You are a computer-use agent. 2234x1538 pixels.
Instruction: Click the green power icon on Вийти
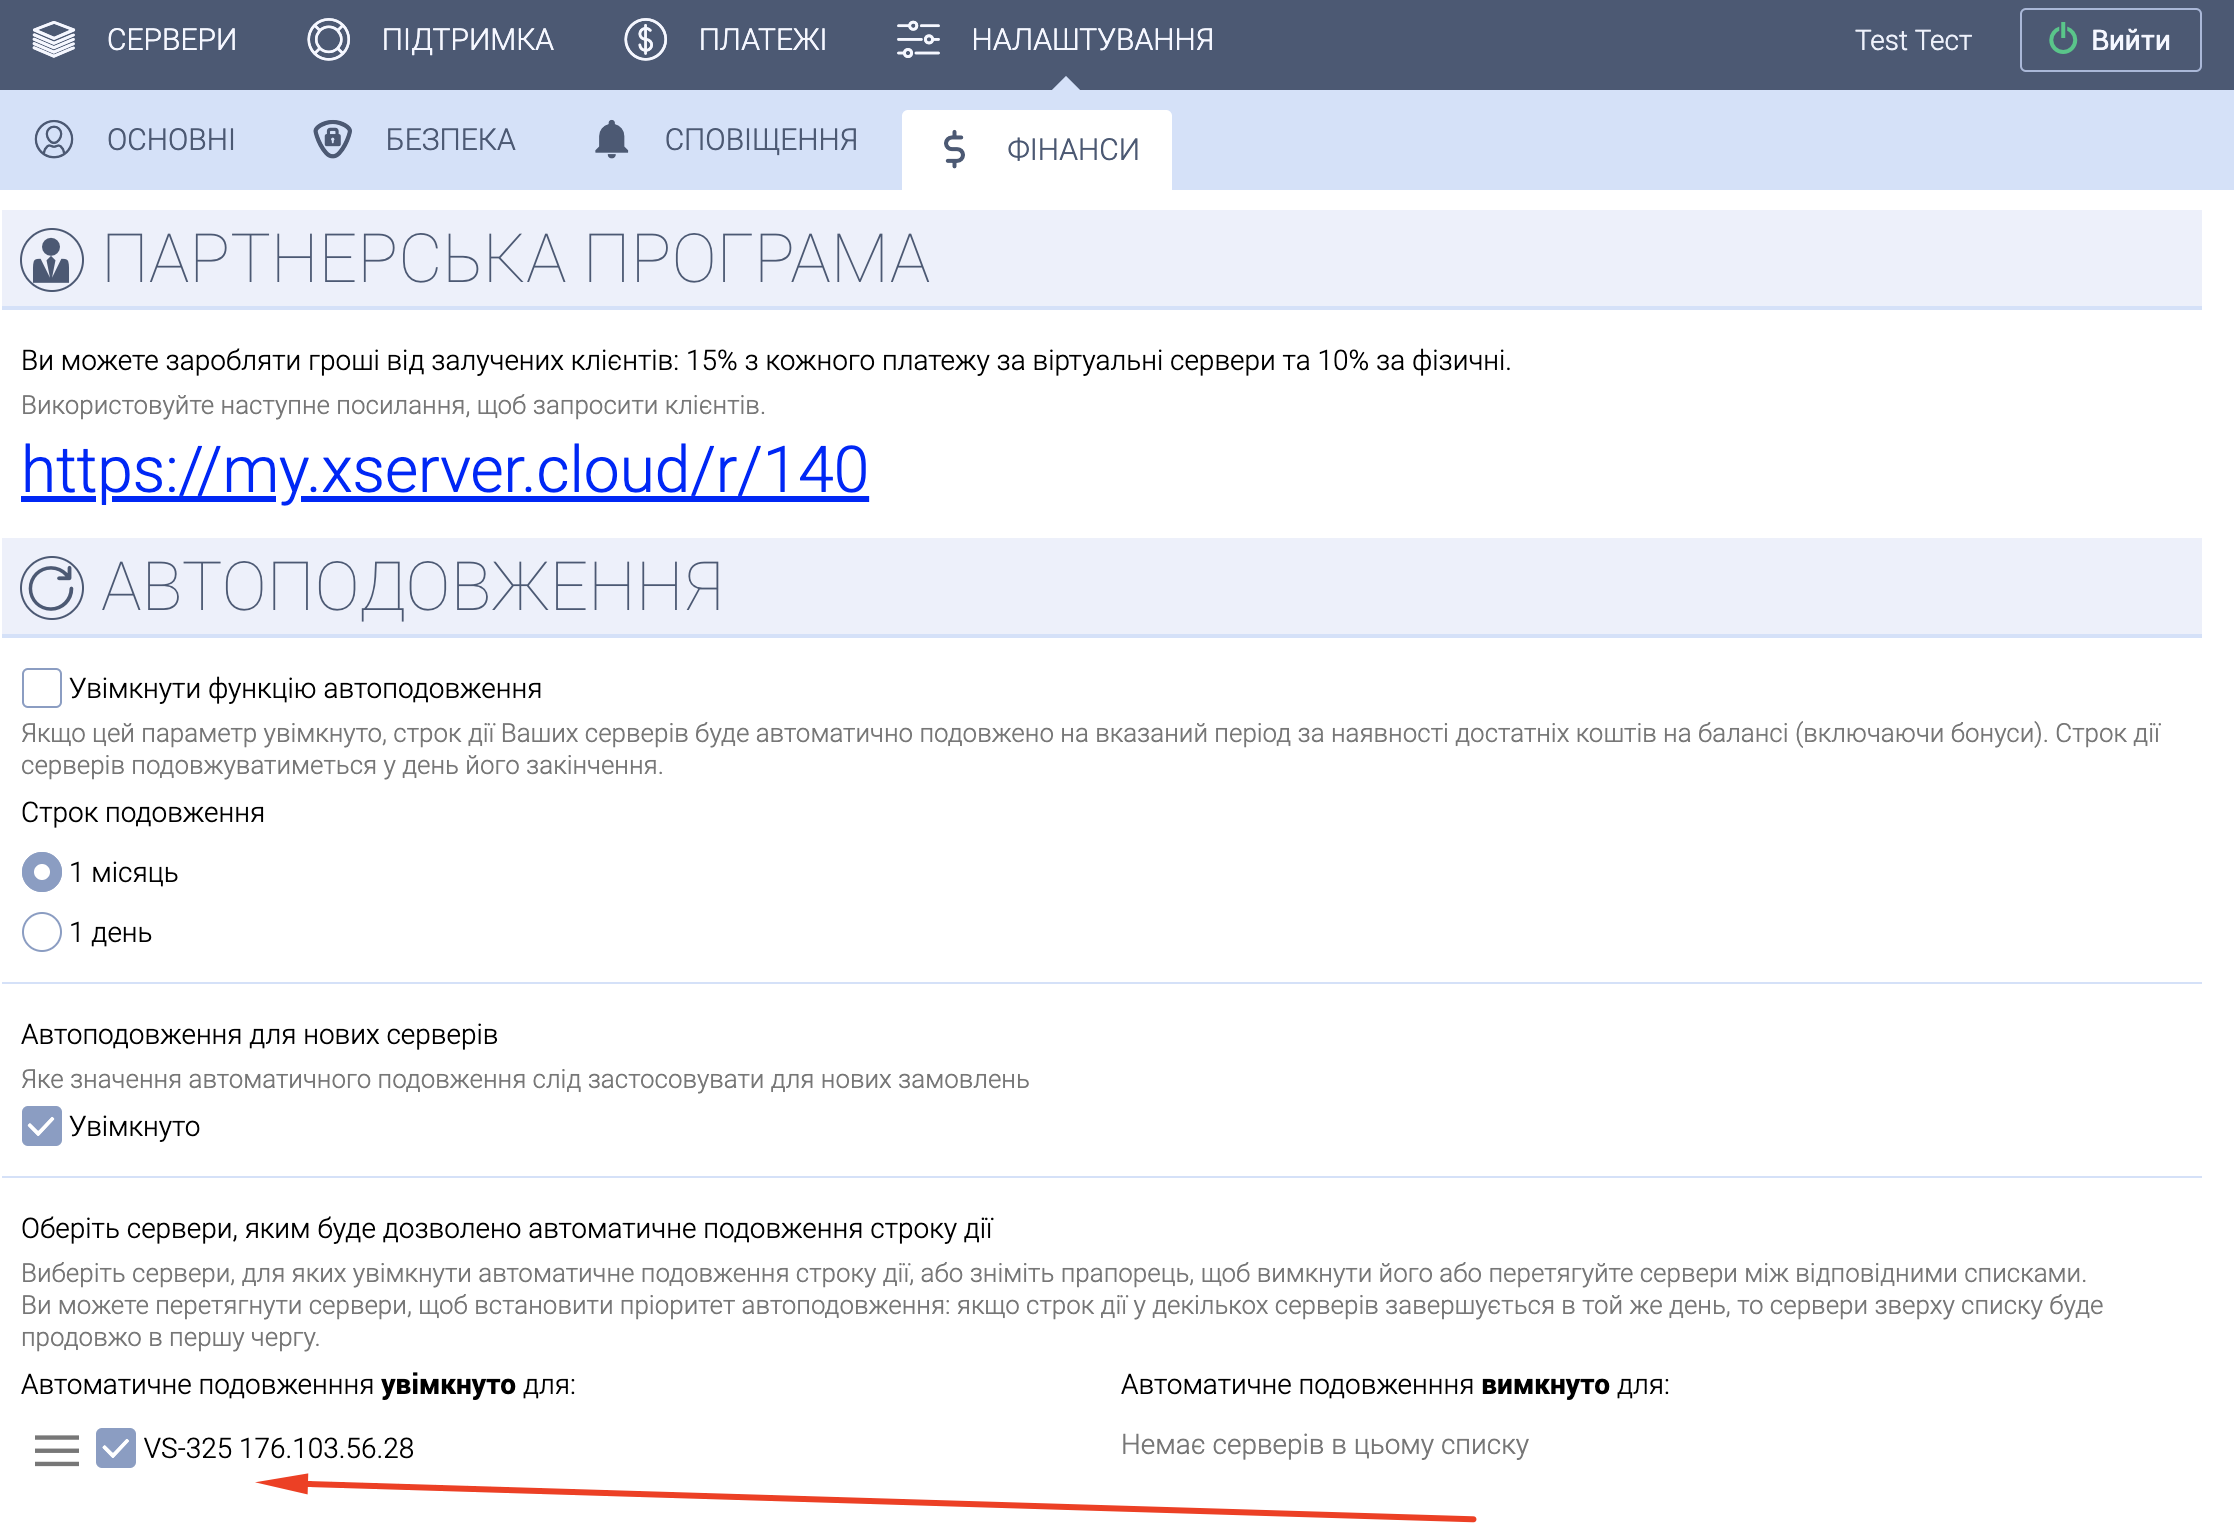[x=2062, y=40]
